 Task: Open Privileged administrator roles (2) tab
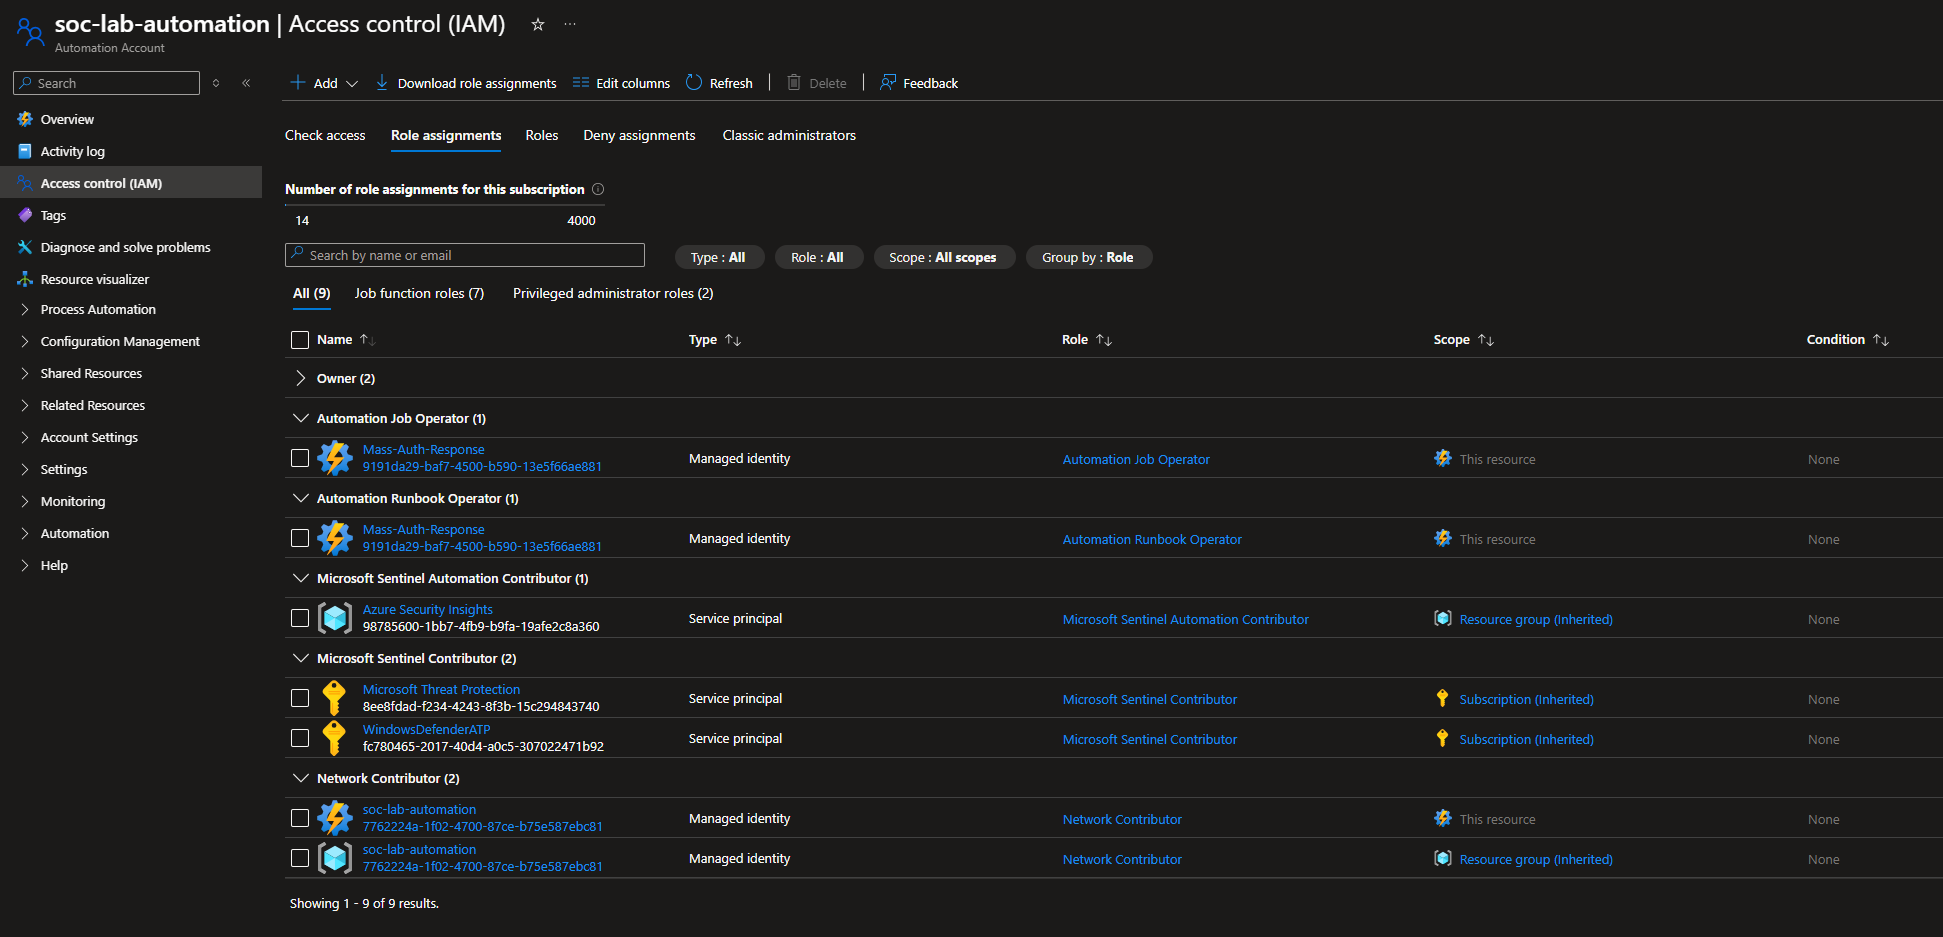coord(613,293)
